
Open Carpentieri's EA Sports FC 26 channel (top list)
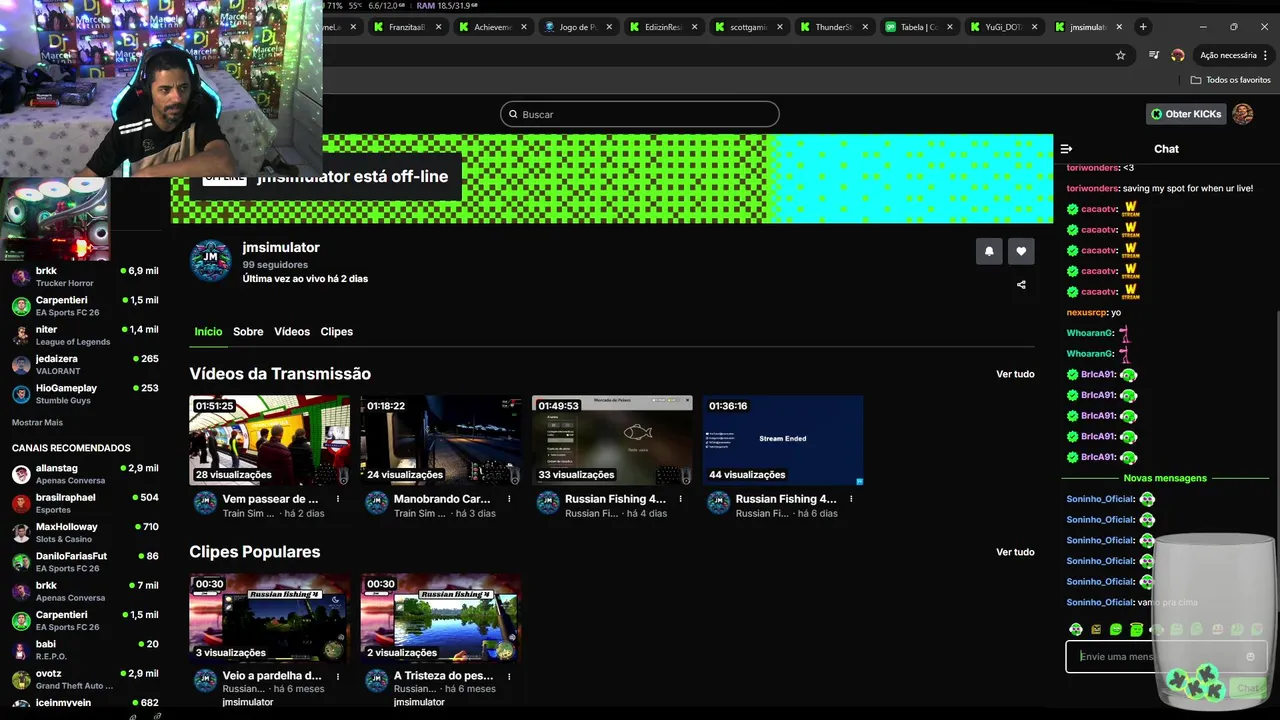tap(85, 306)
